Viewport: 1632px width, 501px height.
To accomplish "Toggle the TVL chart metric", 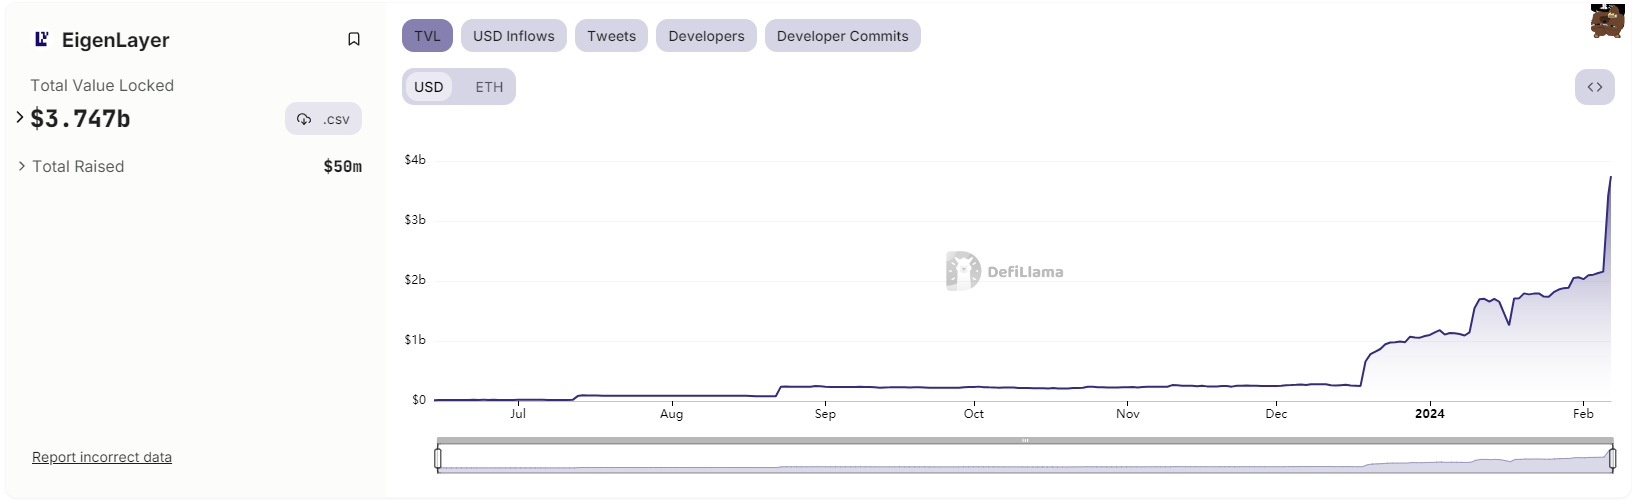I will point(427,36).
